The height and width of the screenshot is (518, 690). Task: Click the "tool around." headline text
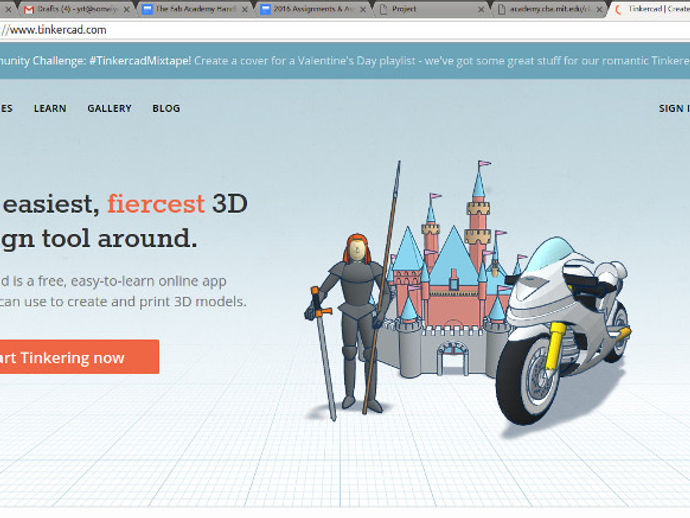click(119, 239)
